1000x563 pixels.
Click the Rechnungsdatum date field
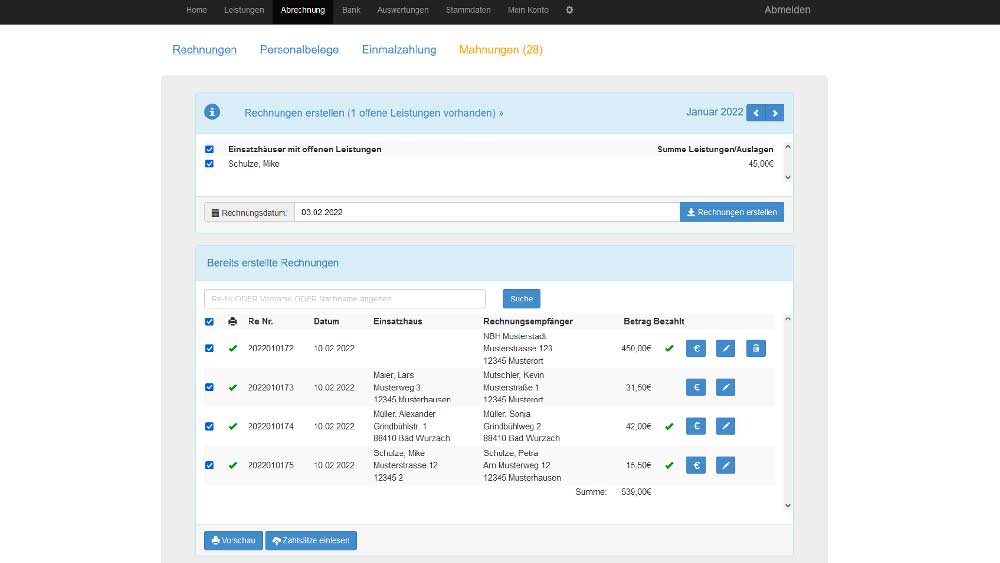[x=487, y=212]
